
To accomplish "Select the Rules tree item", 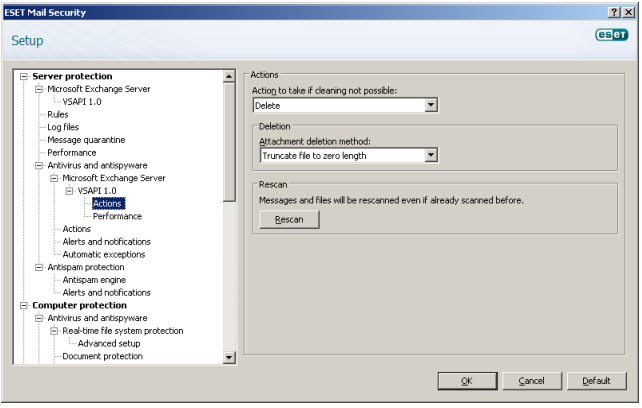I will tap(58, 115).
